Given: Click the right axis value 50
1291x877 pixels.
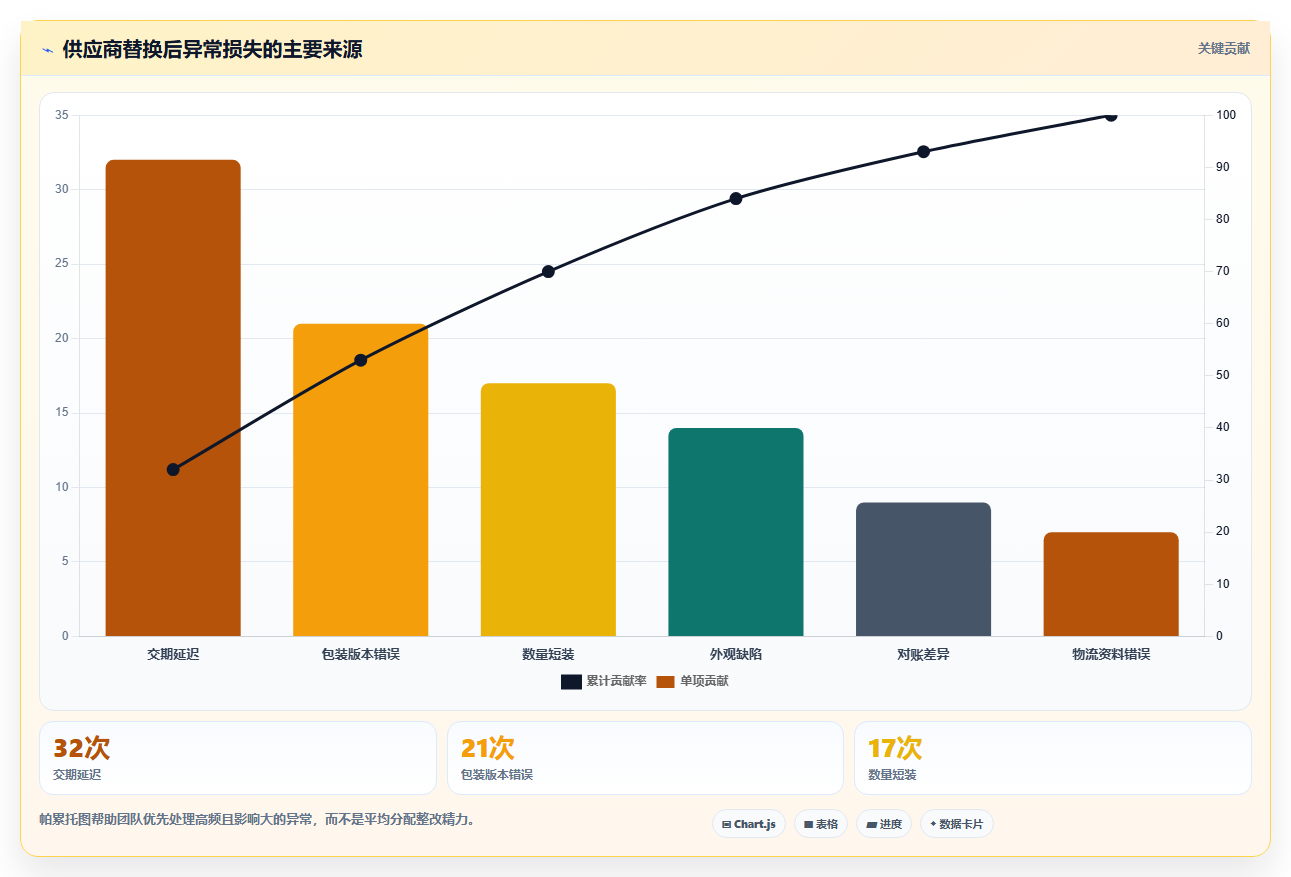Looking at the screenshot, I should [1223, 375].
